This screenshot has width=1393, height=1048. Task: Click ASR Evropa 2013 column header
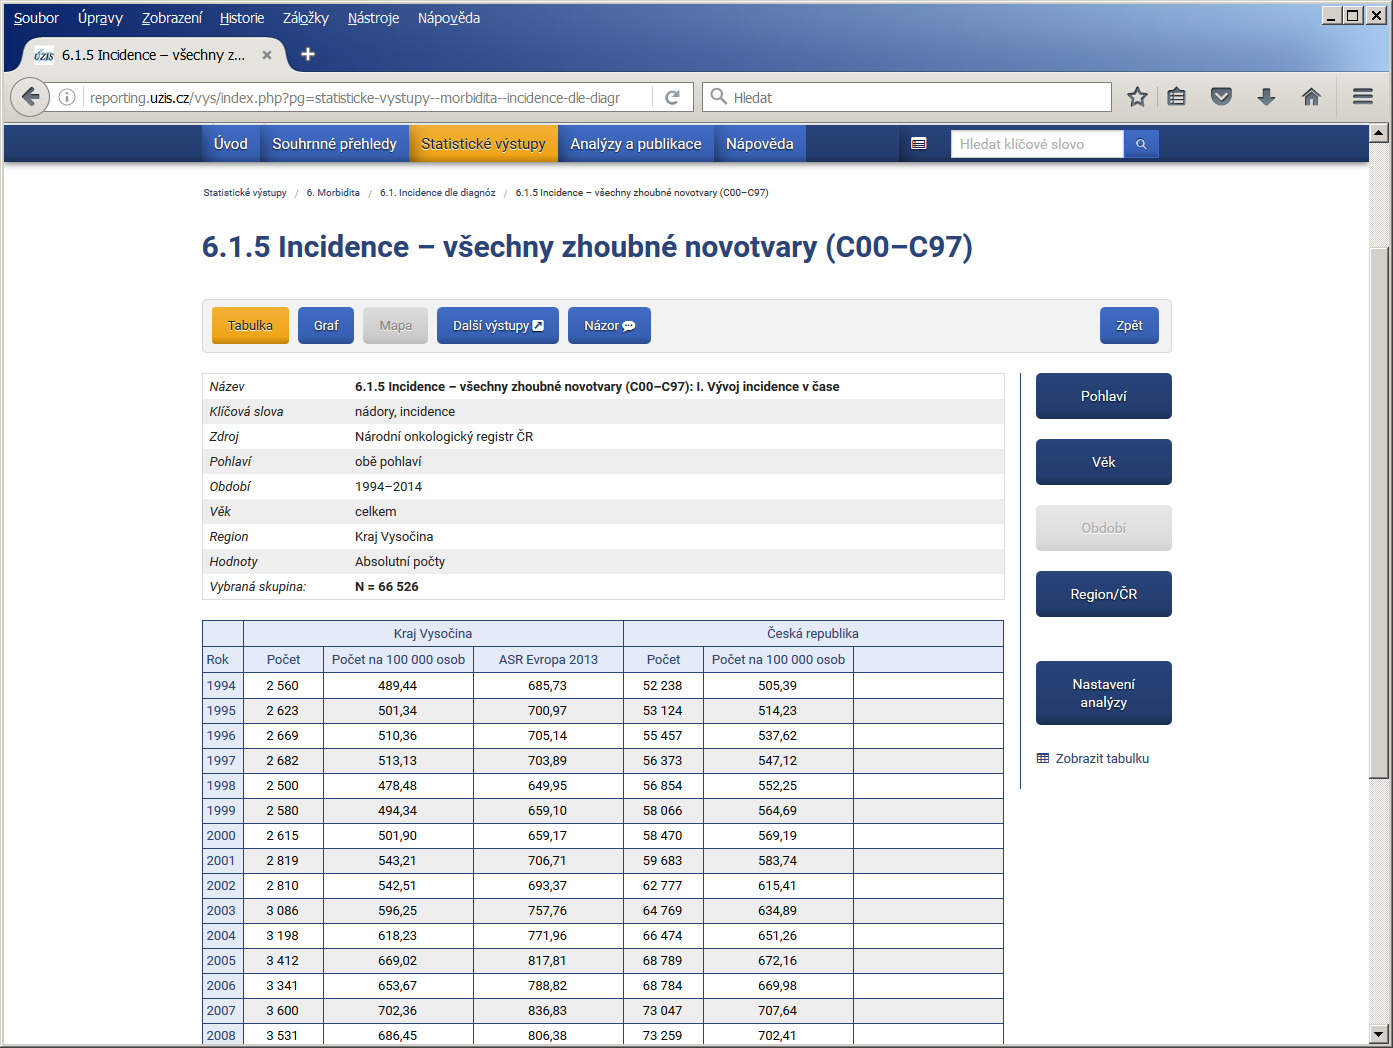click(548, 660)
